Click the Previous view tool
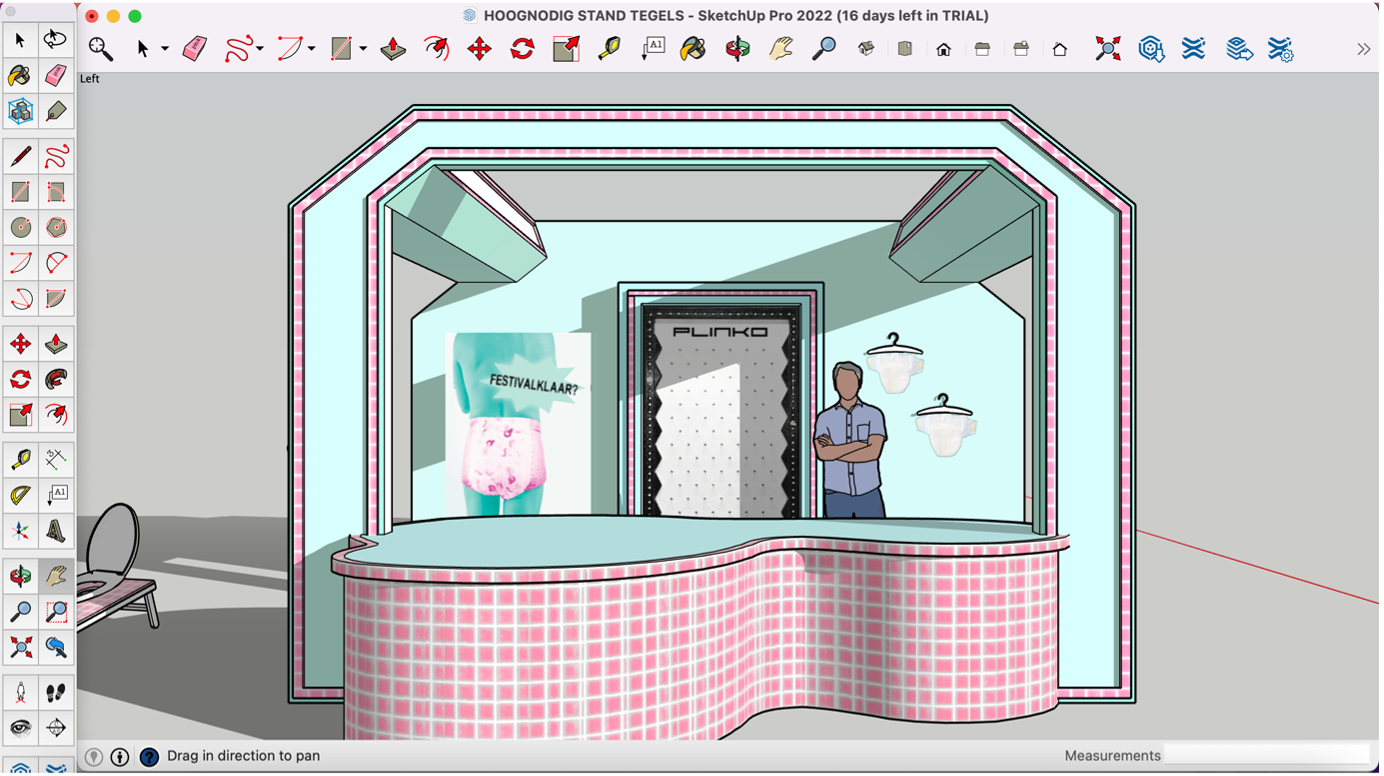The height and width of the screenshot is (776, 1384). [x=56, y=648]
